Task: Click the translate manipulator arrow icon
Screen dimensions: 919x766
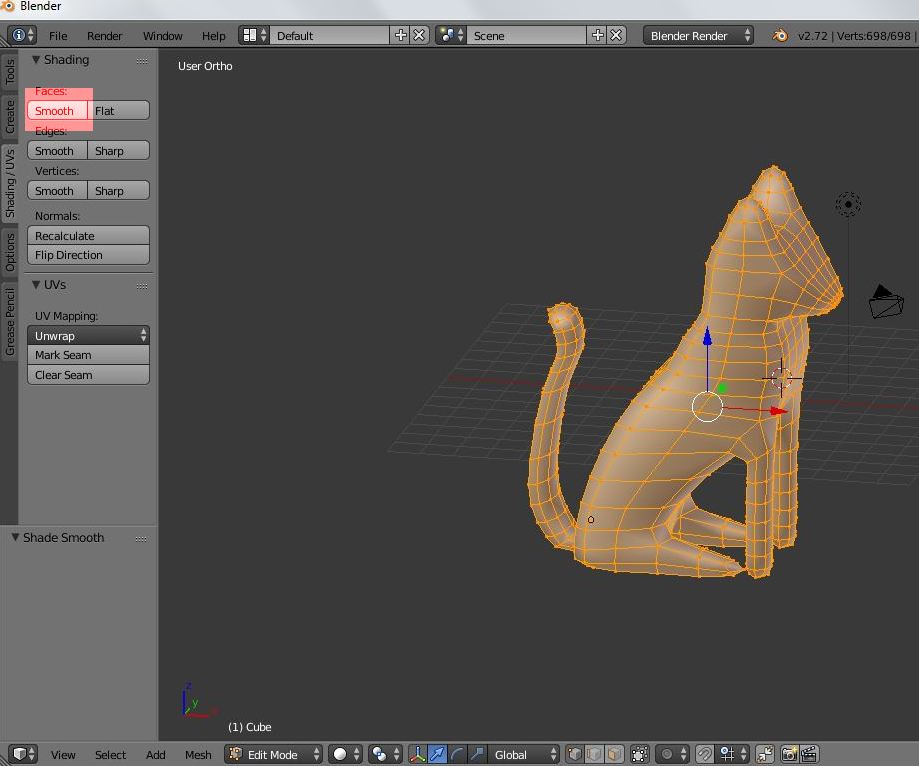Action: [x=437, y=754]
